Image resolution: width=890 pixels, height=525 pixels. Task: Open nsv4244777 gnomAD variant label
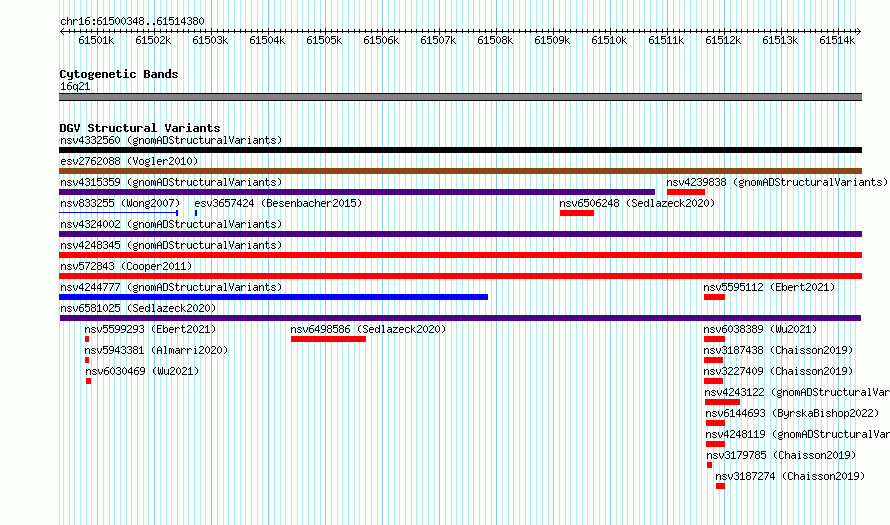[171, 287]
